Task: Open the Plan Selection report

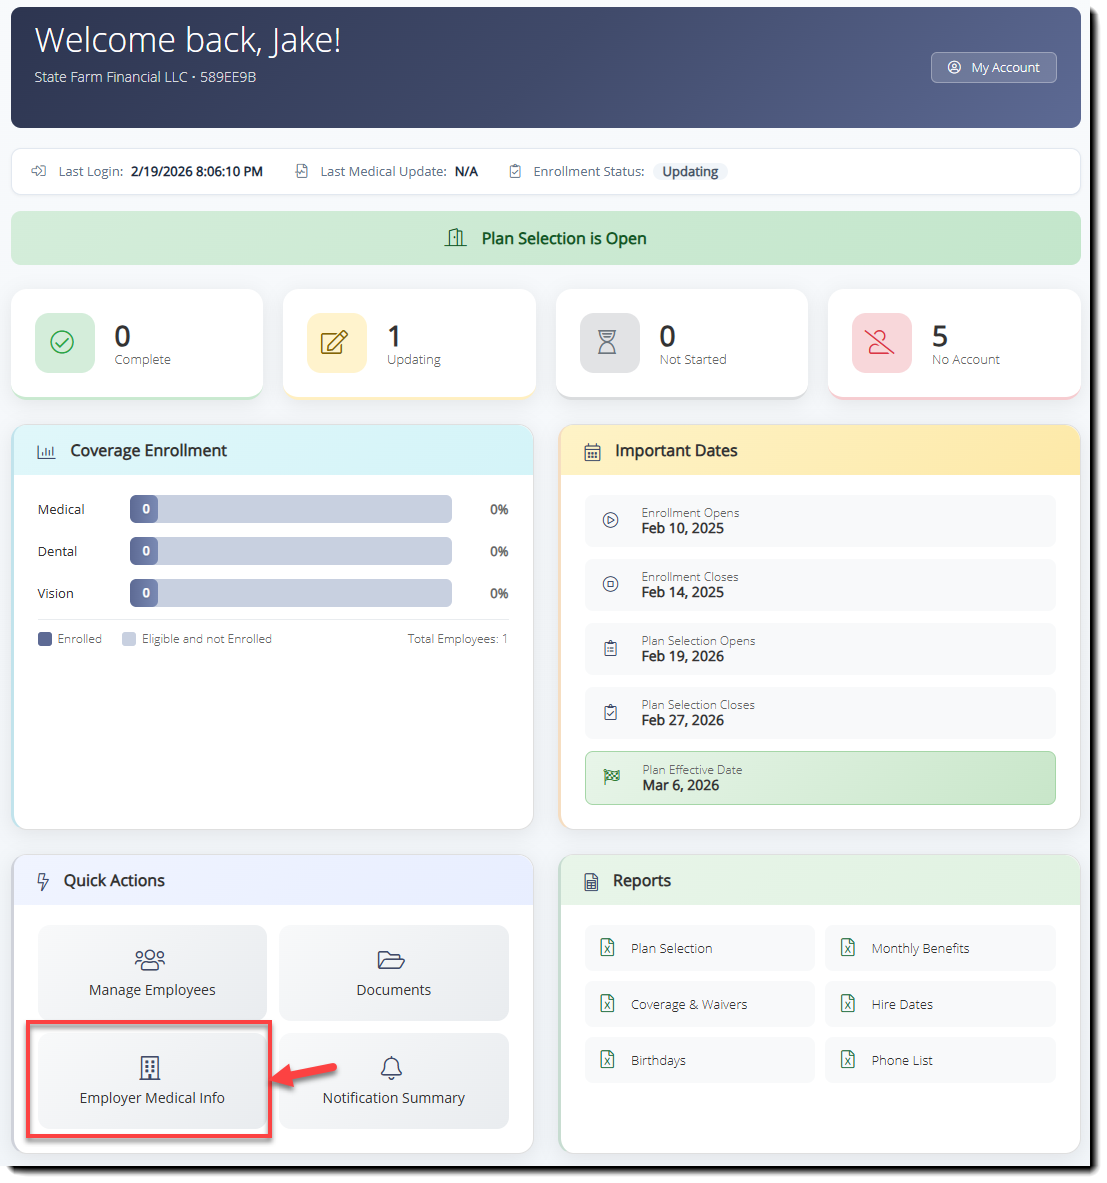Action: [700, 948]
